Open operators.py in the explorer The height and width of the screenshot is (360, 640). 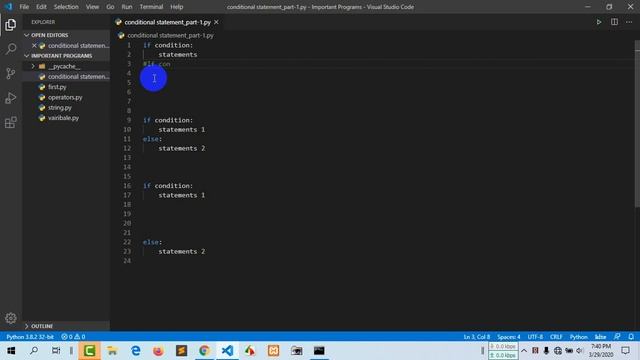tap(65, 97)
